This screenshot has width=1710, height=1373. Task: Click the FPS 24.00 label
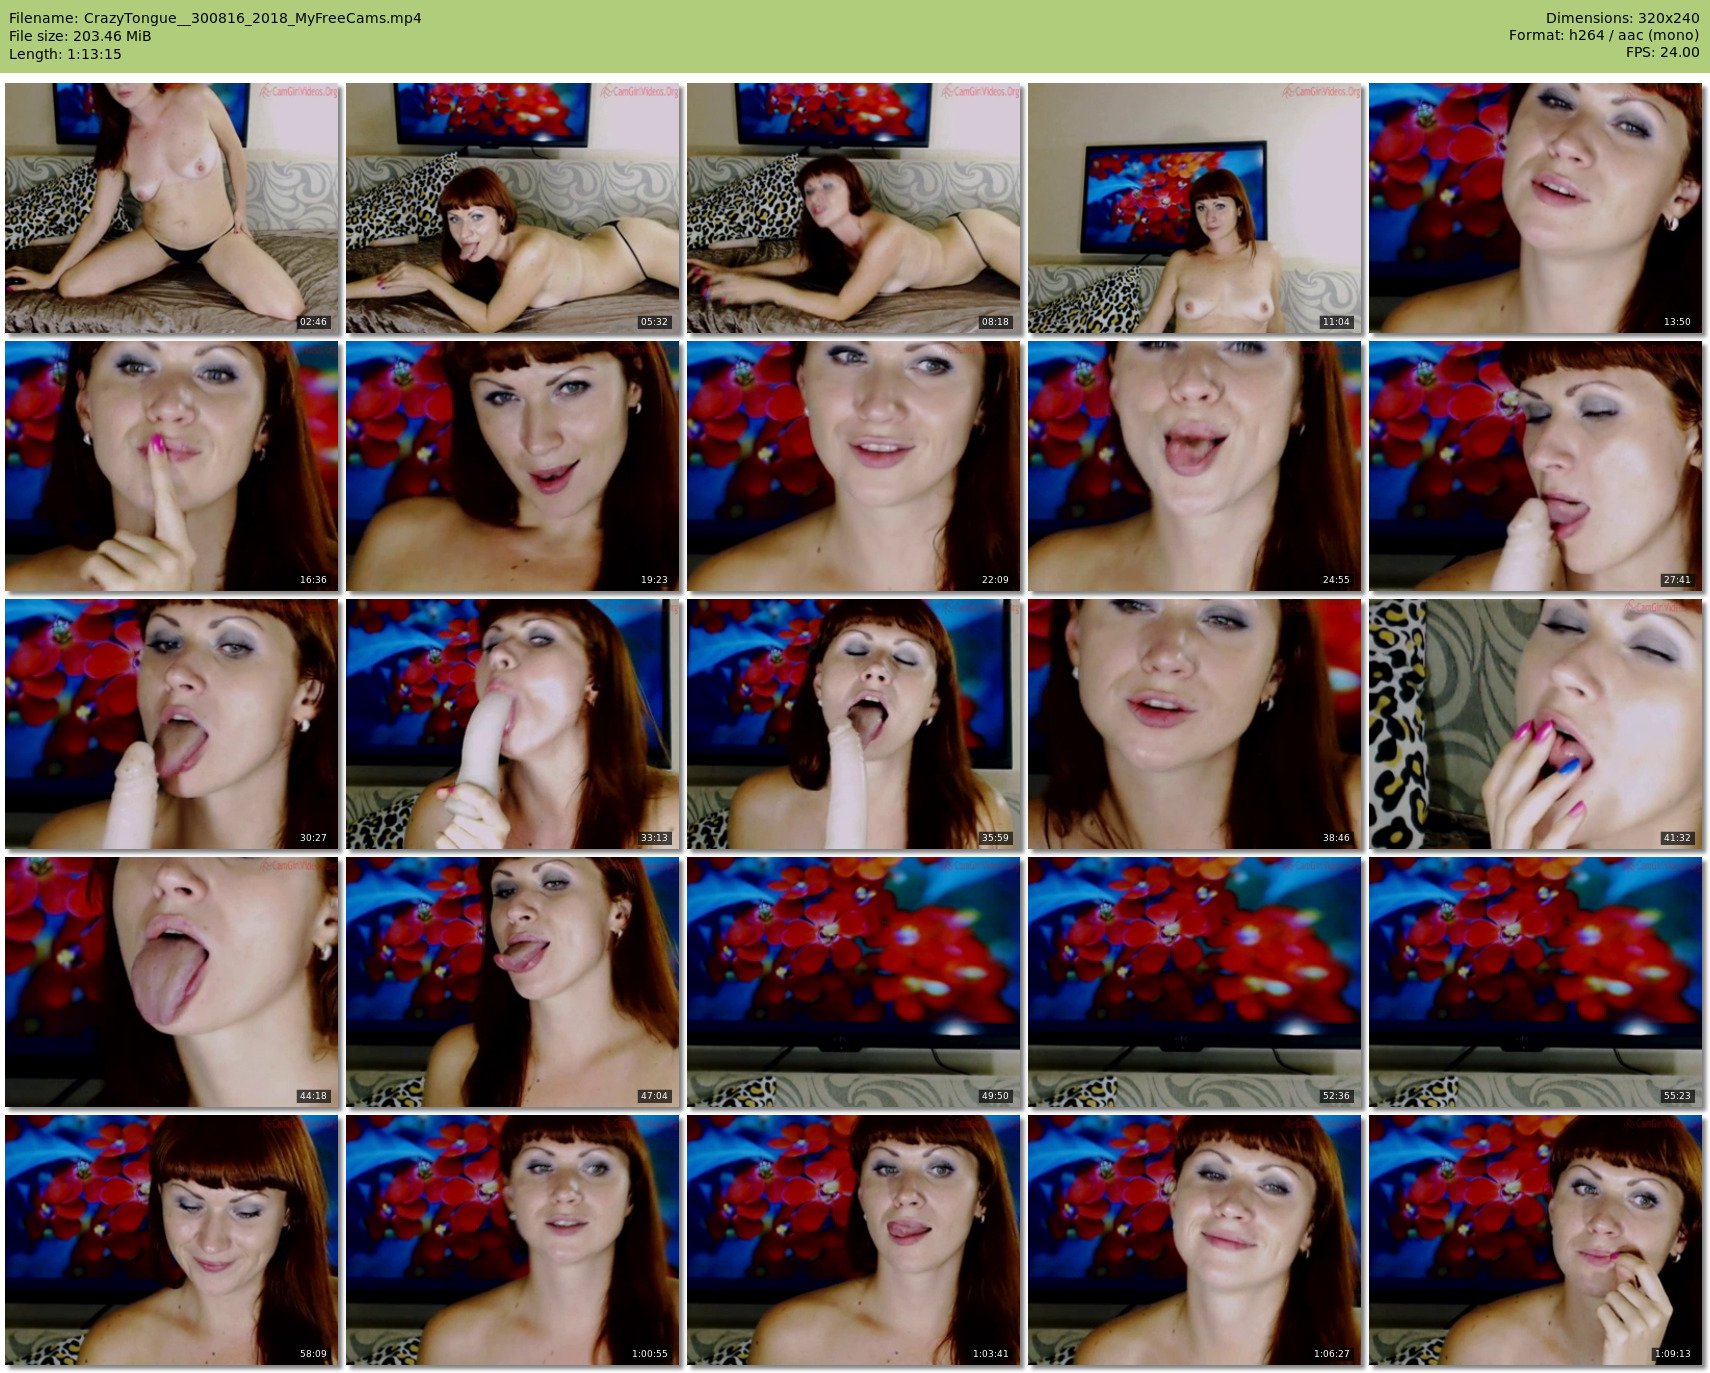point(1662,52)
